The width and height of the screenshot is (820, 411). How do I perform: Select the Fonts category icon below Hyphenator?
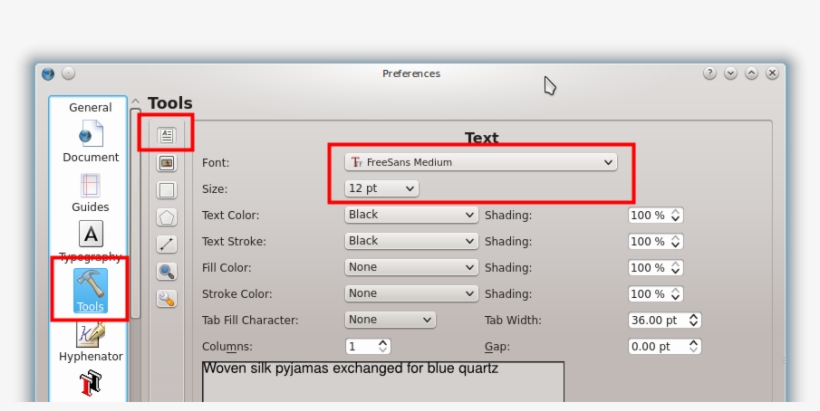[90, 383]
